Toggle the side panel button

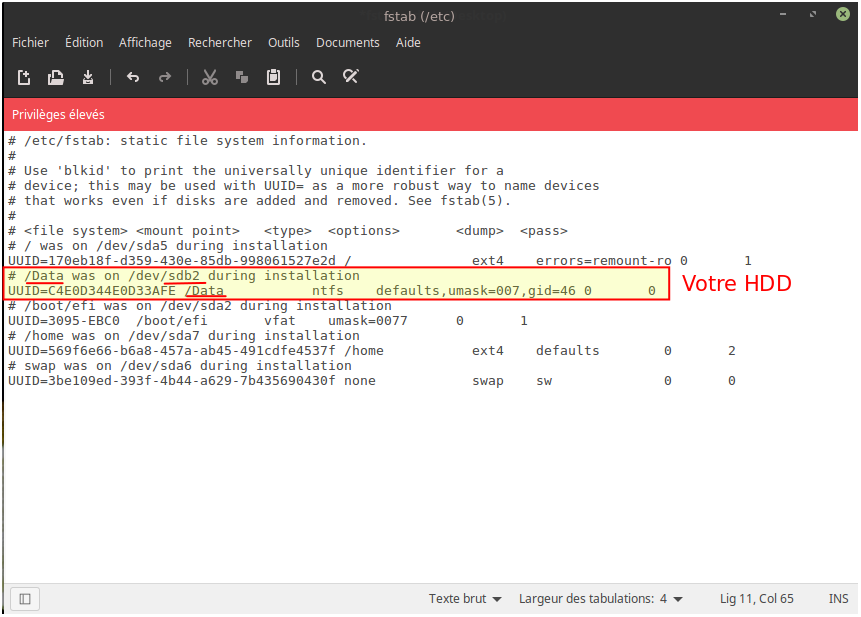25,599
